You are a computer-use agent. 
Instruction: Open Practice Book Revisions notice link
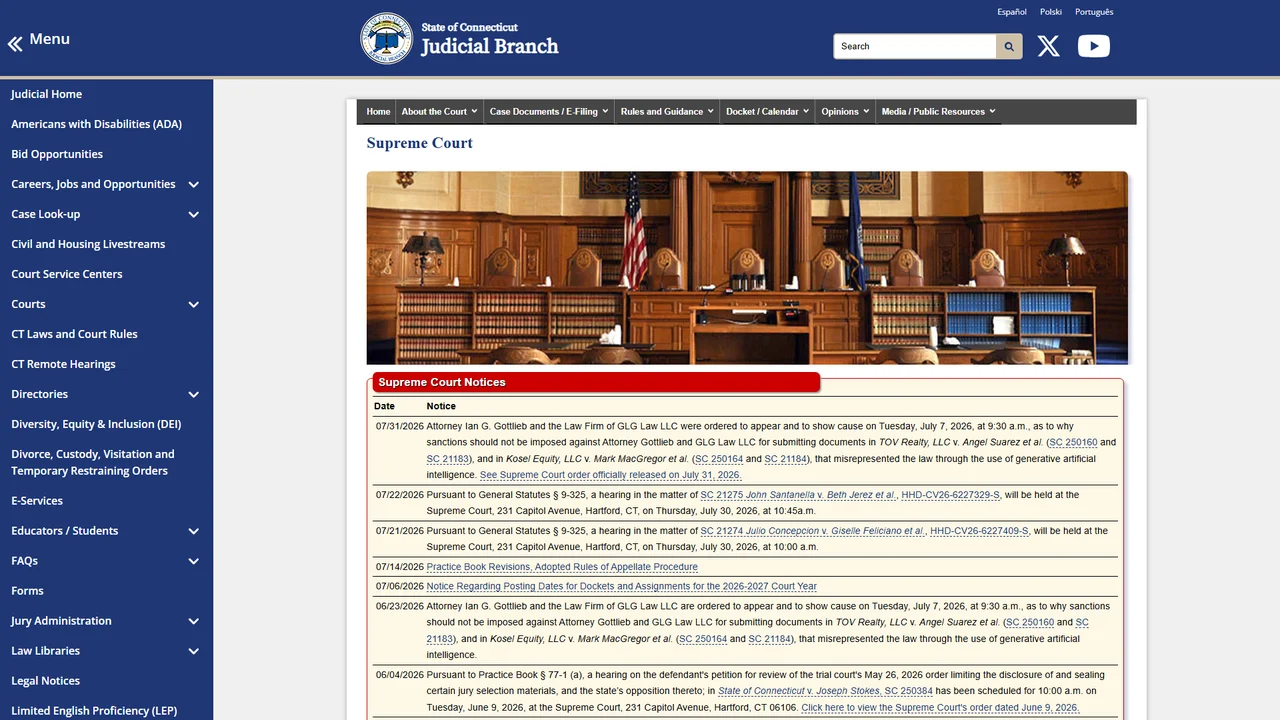click(x=562, y=567)
